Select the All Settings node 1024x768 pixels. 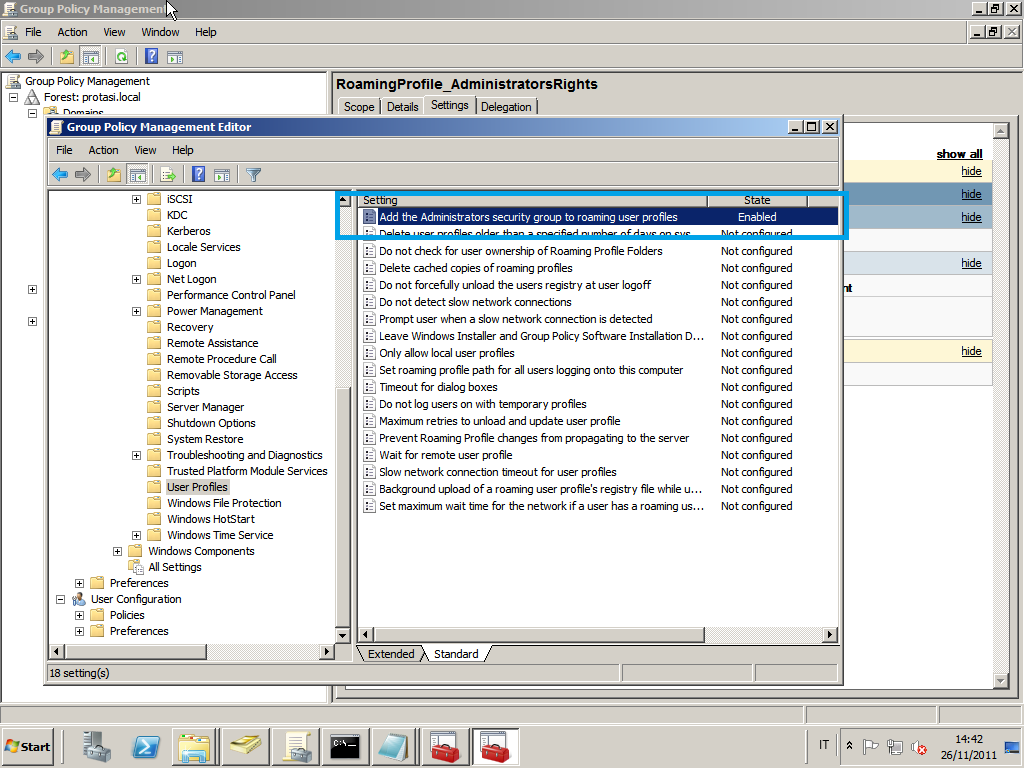click(174, 568)
